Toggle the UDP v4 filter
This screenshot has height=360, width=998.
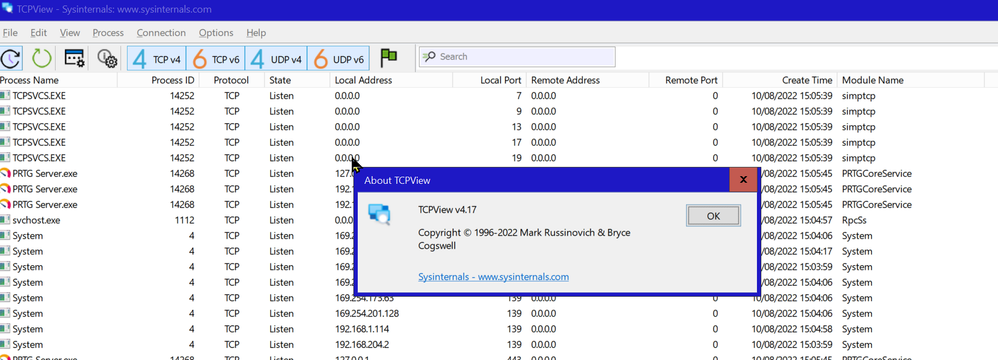coord(276,59)
